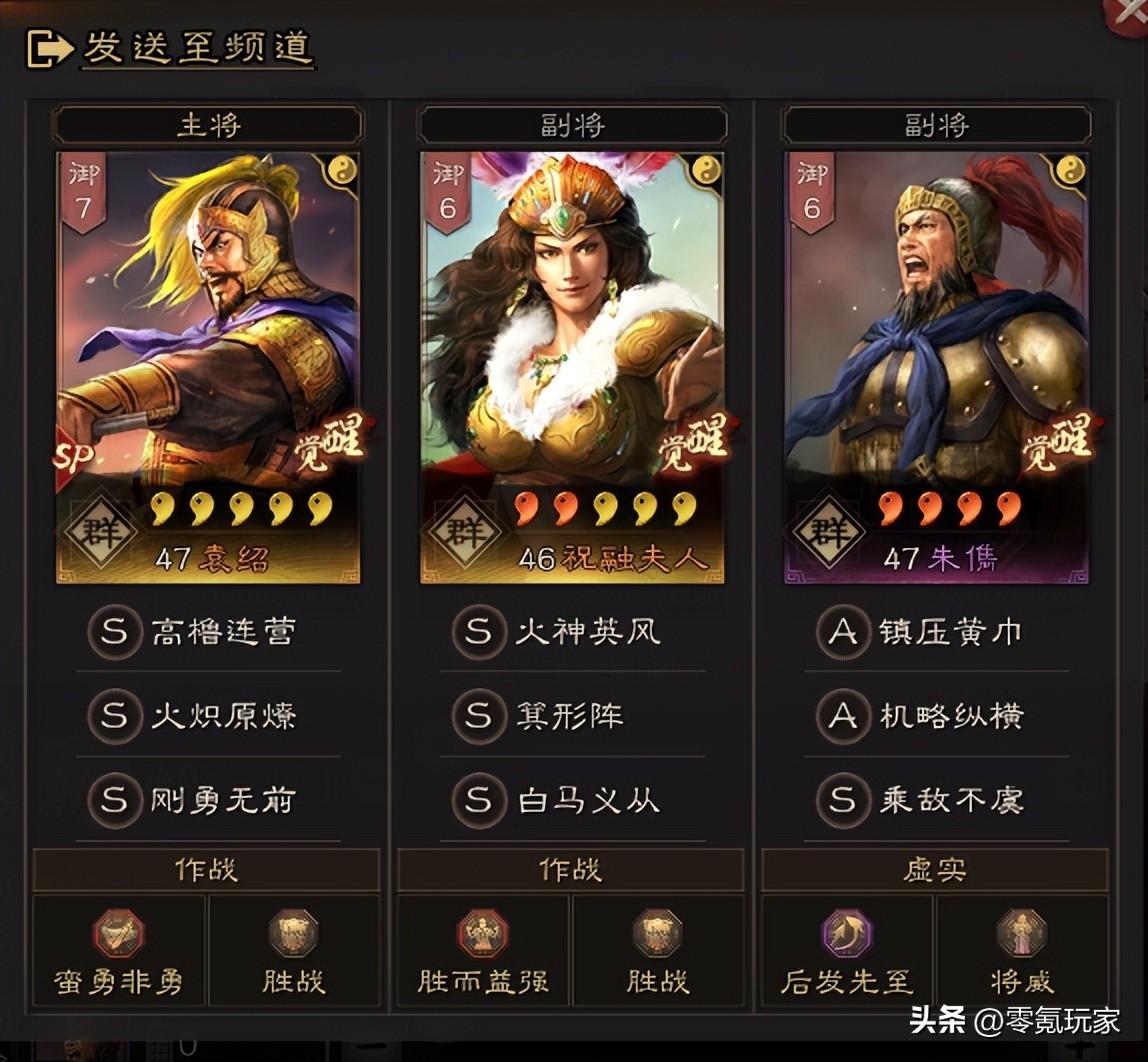1148x1062 pixels.
Task: Select the 胜而益强 tactic icon
Action: pyautogui.click(x=482, y=933)
